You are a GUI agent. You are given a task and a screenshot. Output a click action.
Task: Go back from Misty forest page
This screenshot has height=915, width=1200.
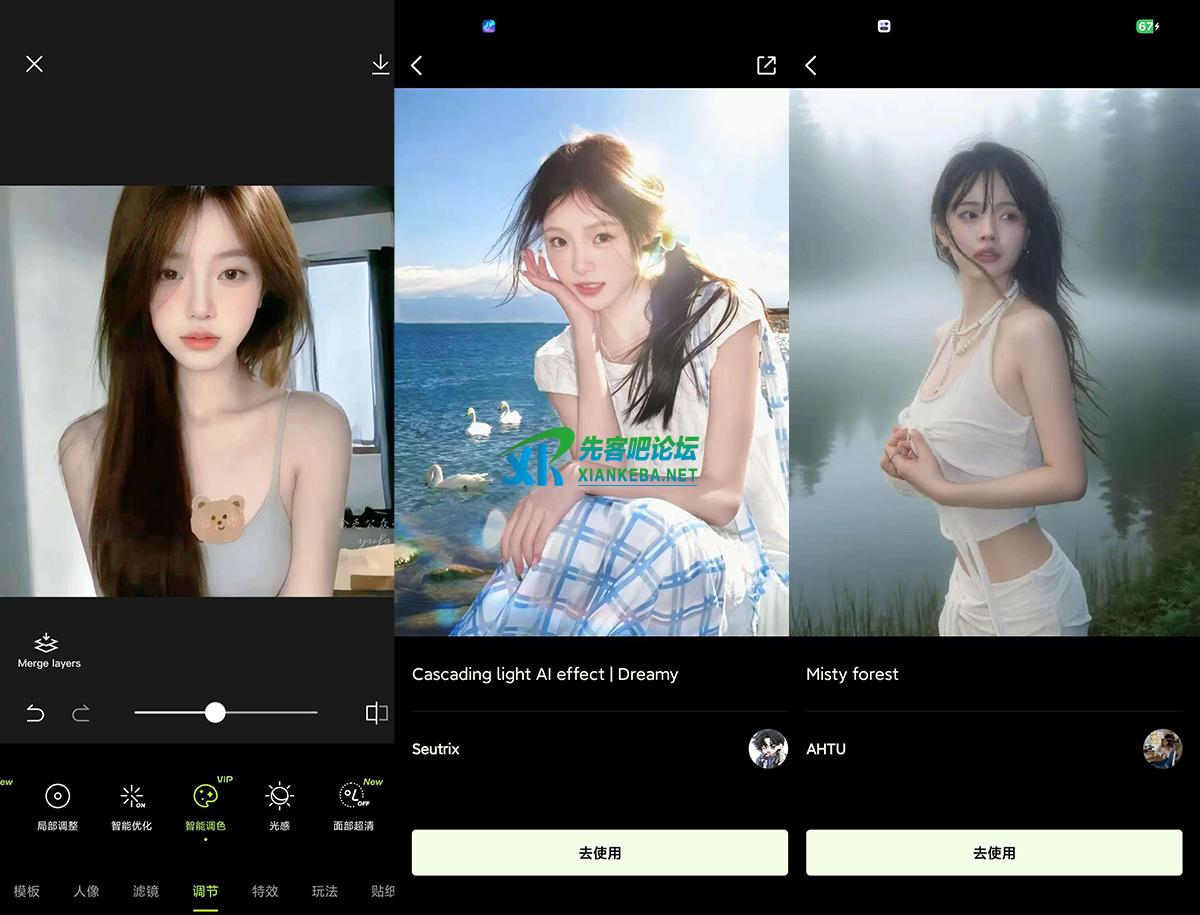click(811, 65)
